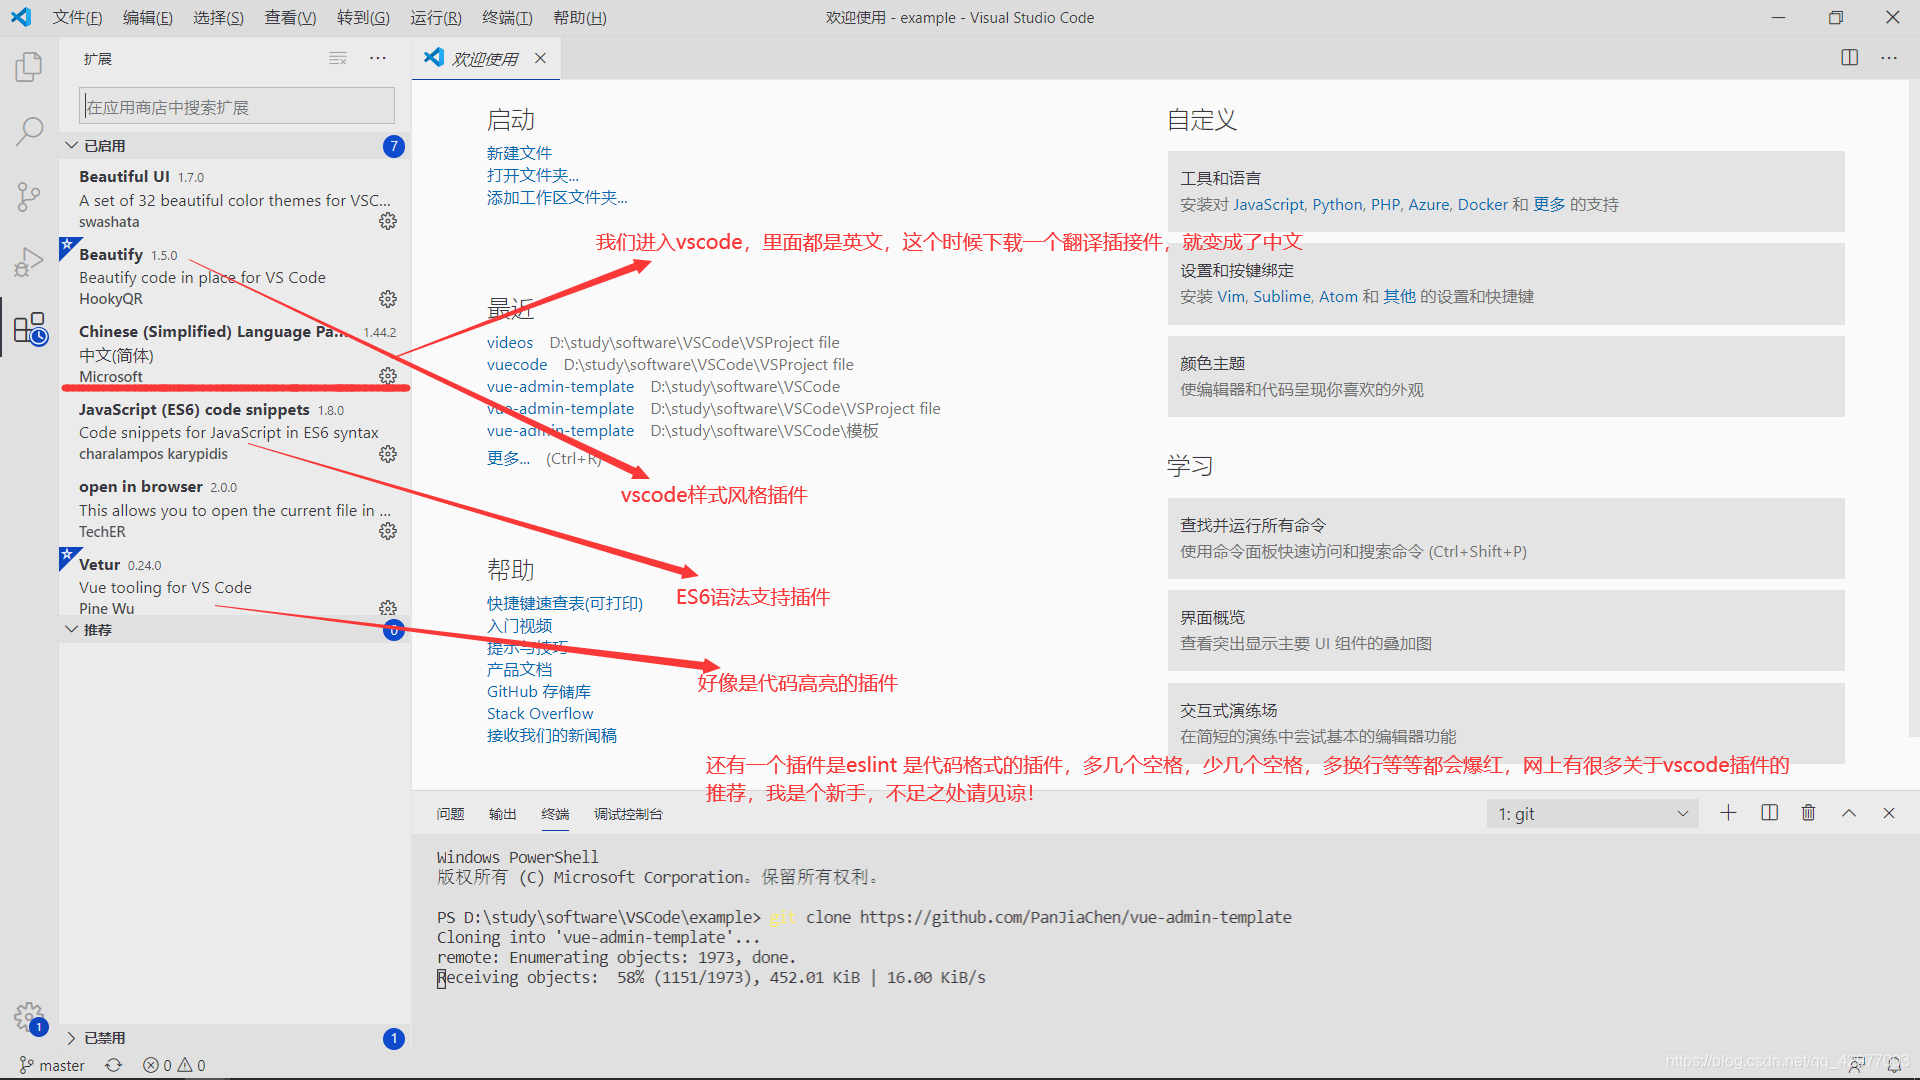This screenshot has height=1080, width=1920.
Task: Open the manage gear for open in browser
Action: point(388,531)
